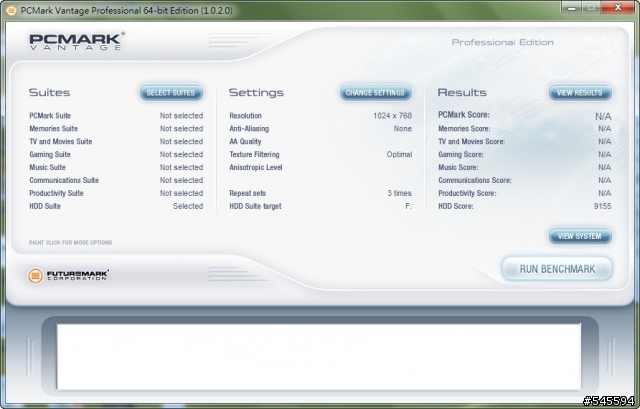This screenshot has height=409, width=640.
Task: Select the TV and Movies Suite label
Action: click(x=60, y=142)
